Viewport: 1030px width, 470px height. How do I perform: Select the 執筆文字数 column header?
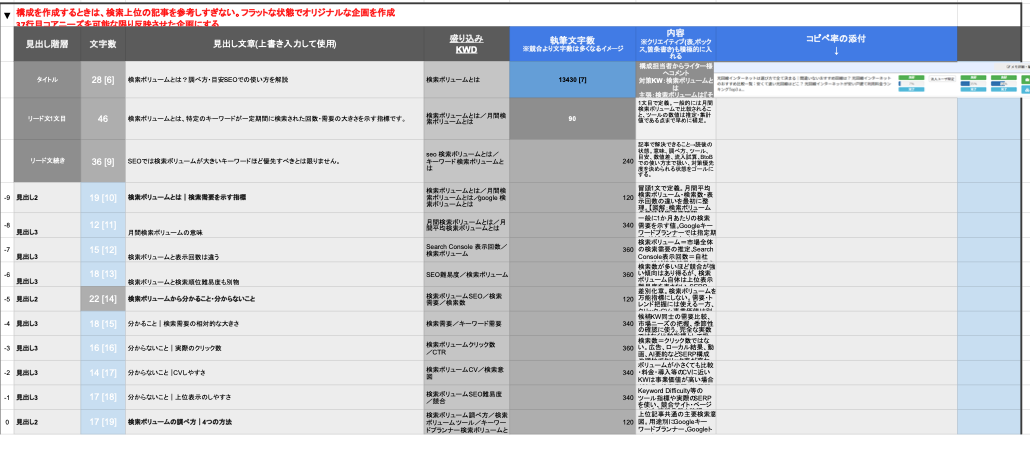click(572, 44)
